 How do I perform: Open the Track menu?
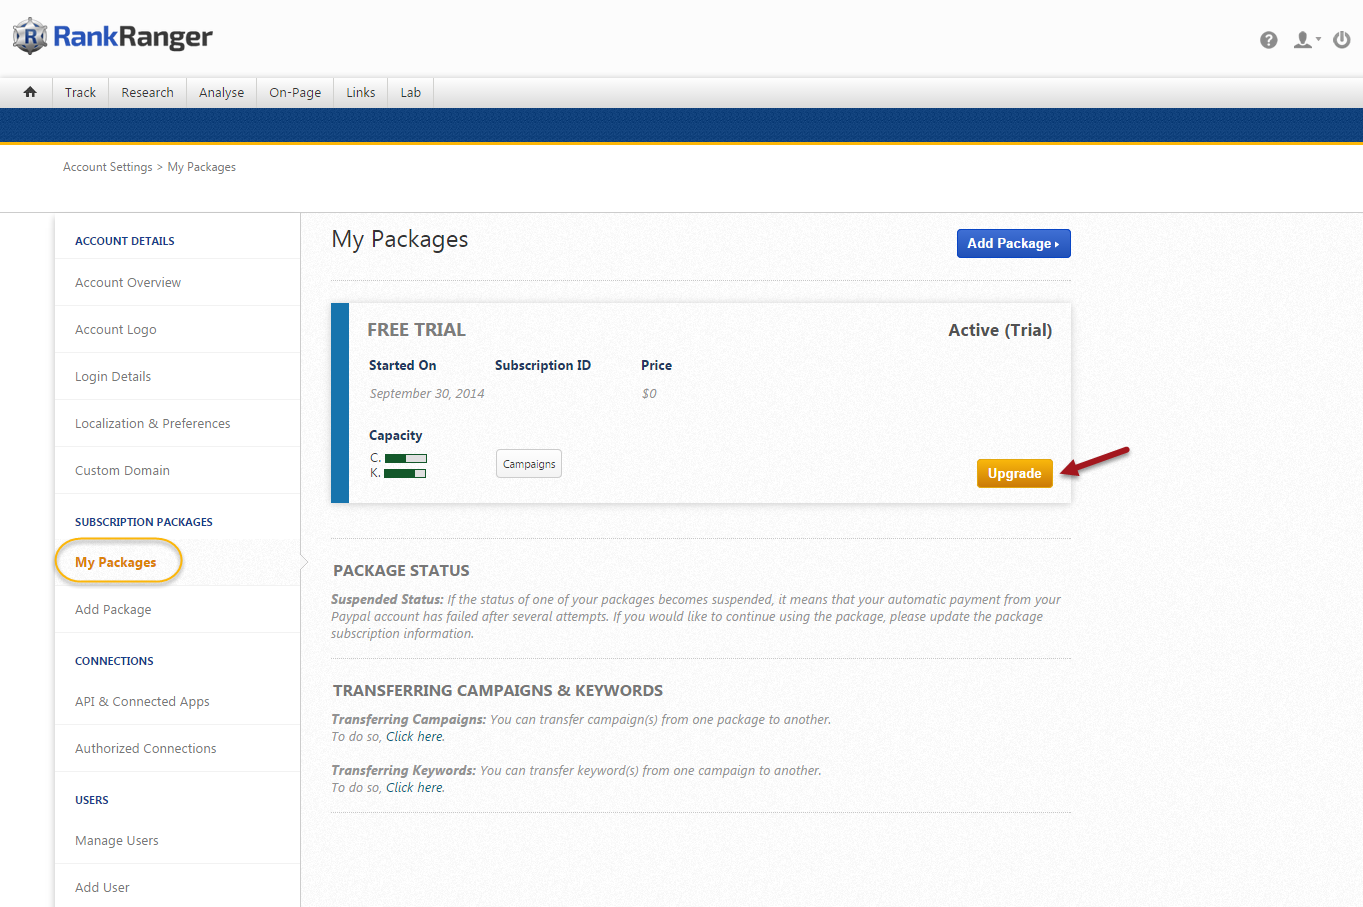click(80, 92)
